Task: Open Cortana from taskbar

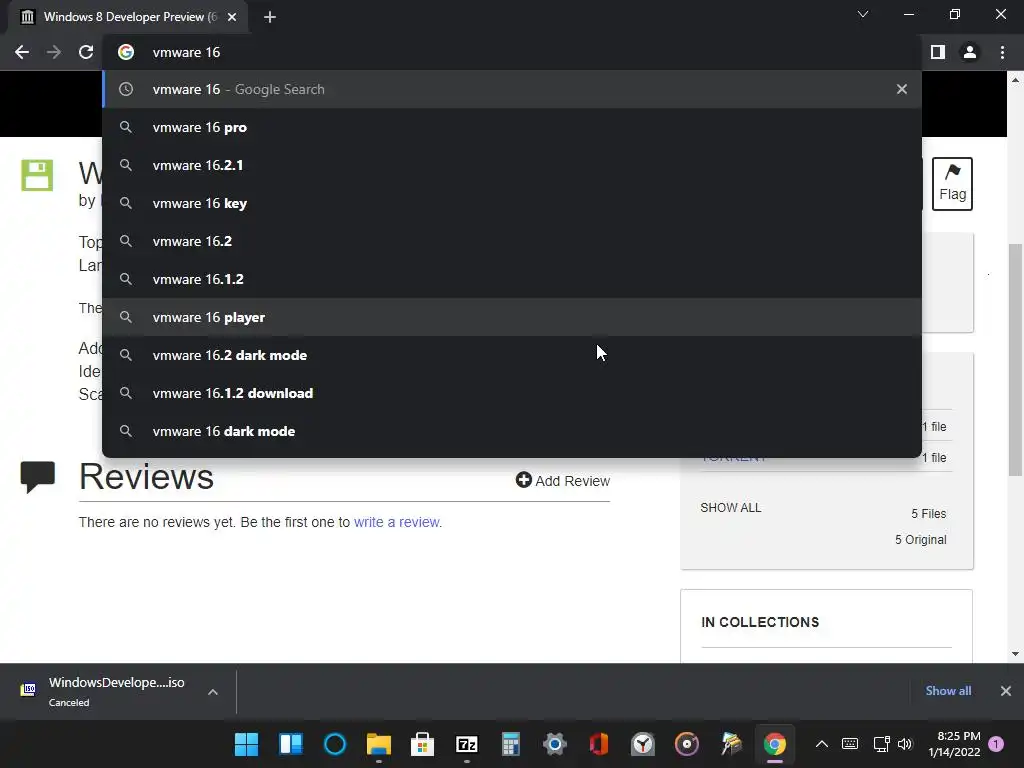Action: (x=335, y=744)
